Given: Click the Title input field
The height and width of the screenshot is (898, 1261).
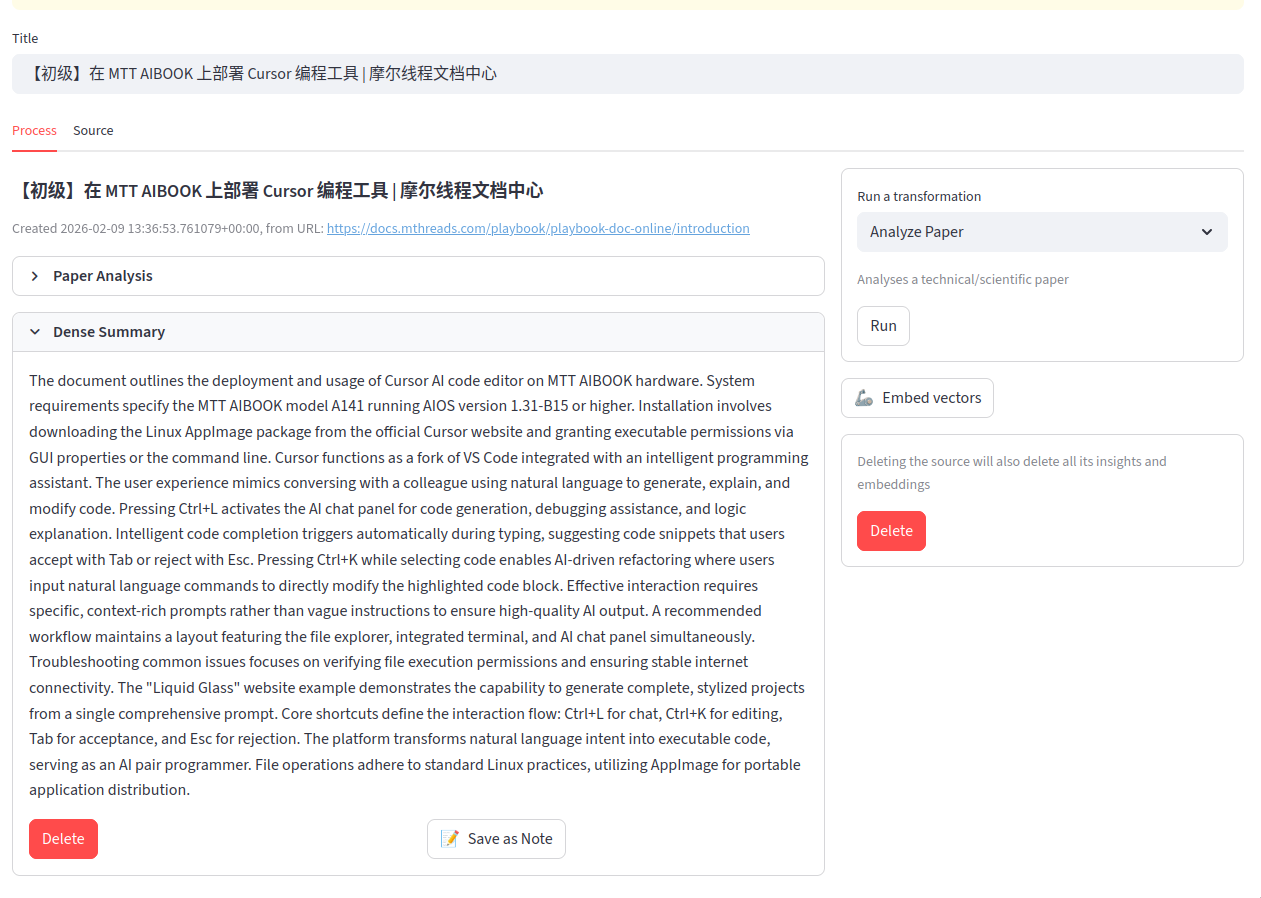Looking at the screenshot, I should 627,74.
